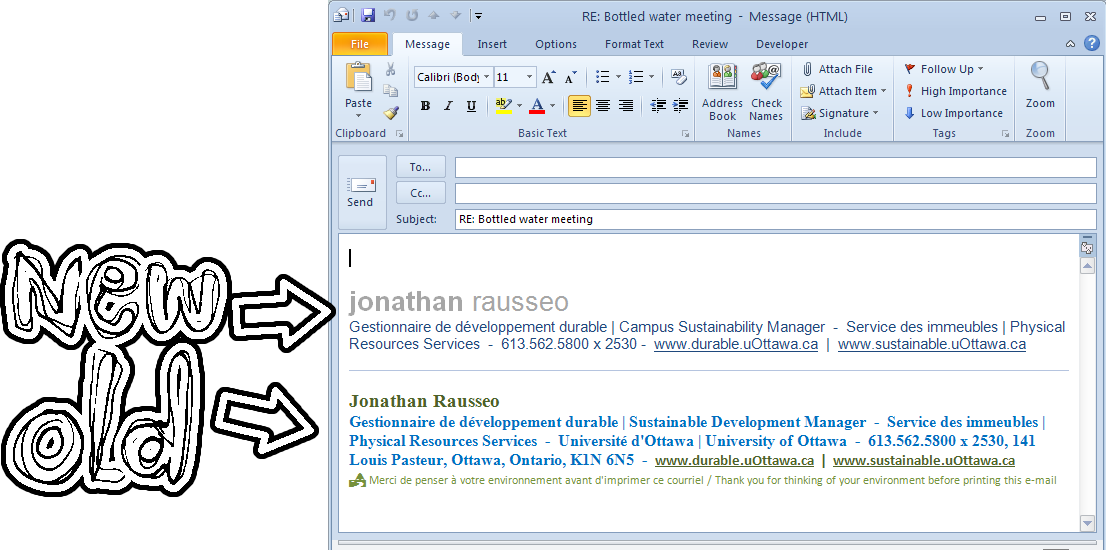Open Basic Text group dialog launcher
Image resolution: width=1106 pixels, height=550 pixels.
pyautogui.click(x=686, y=133)
